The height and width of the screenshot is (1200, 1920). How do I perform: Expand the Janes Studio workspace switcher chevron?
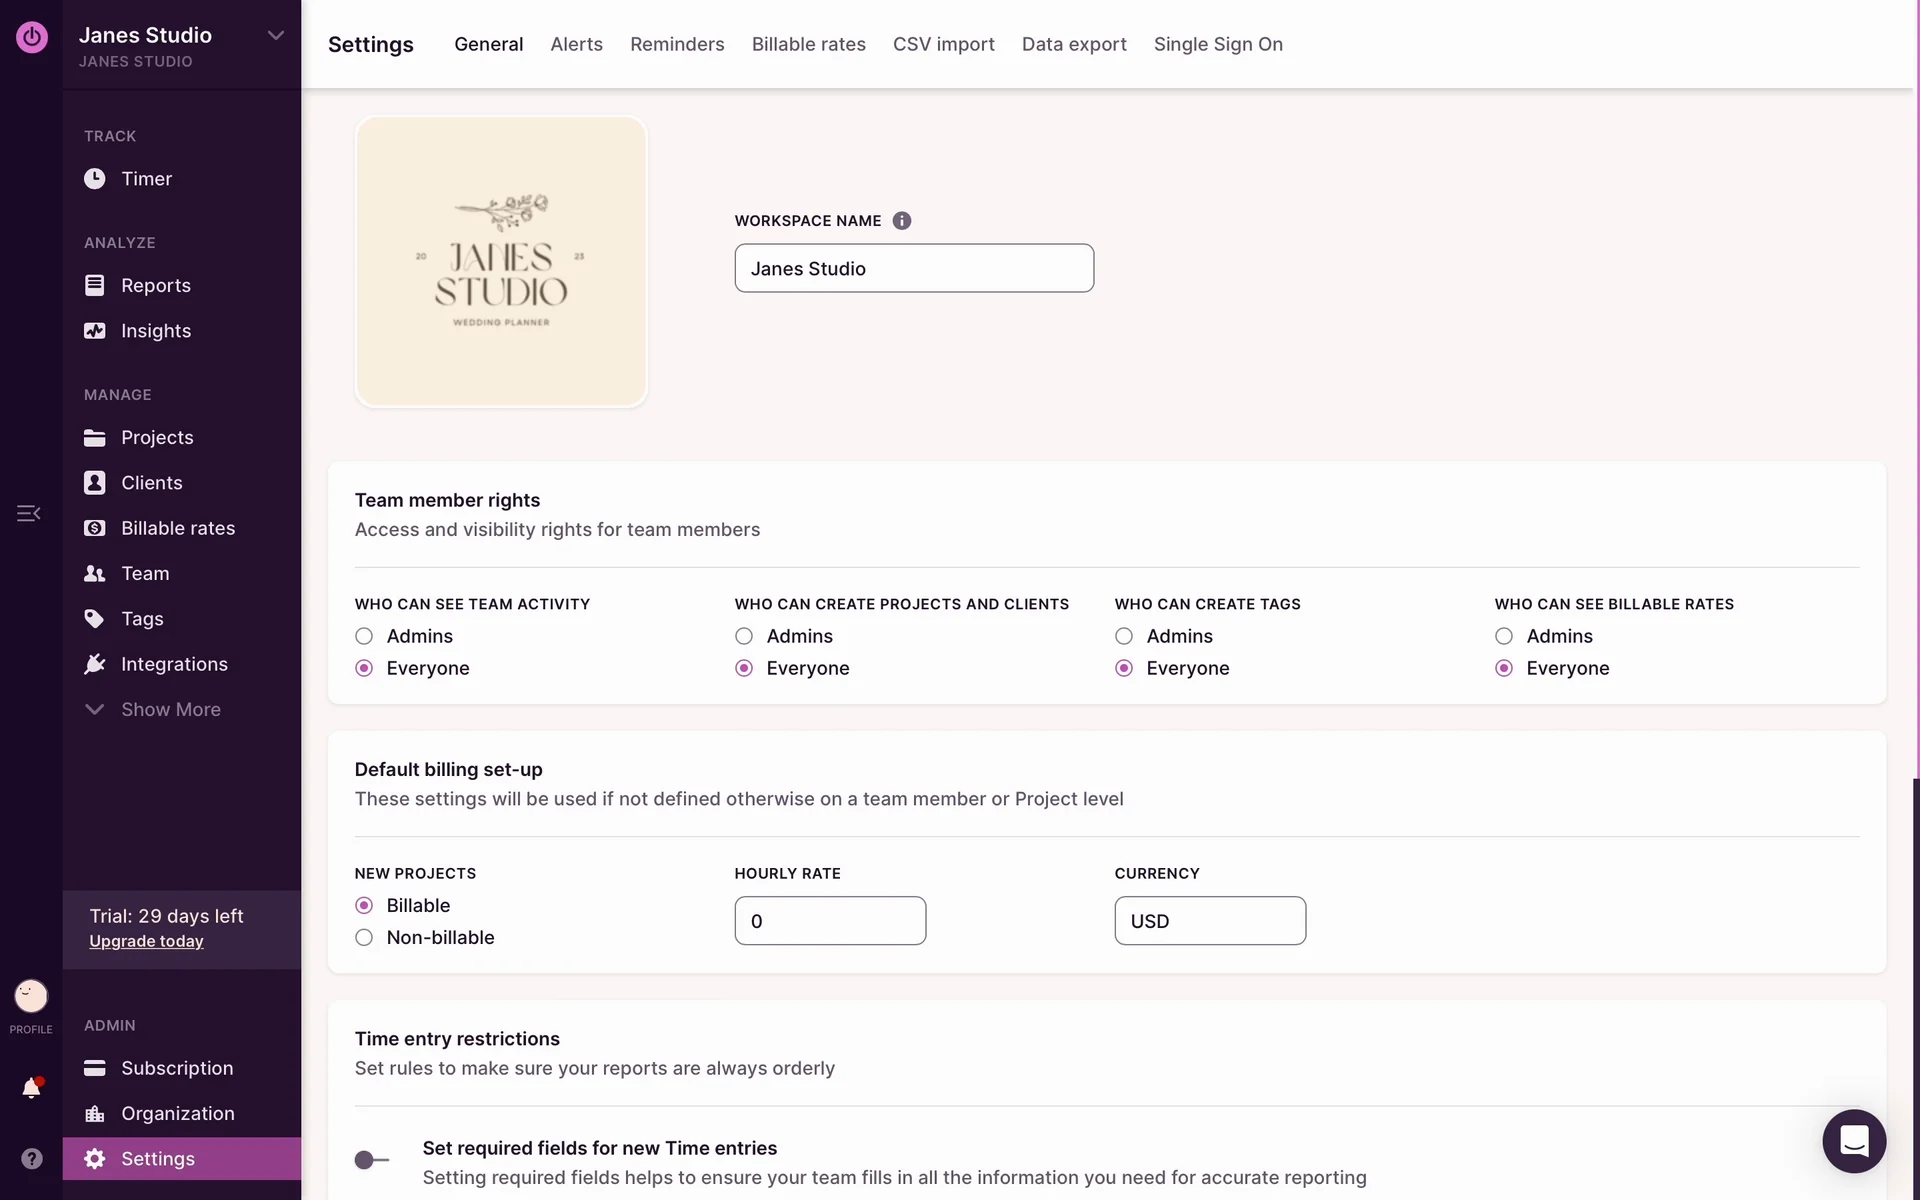[x=276, y=36]
